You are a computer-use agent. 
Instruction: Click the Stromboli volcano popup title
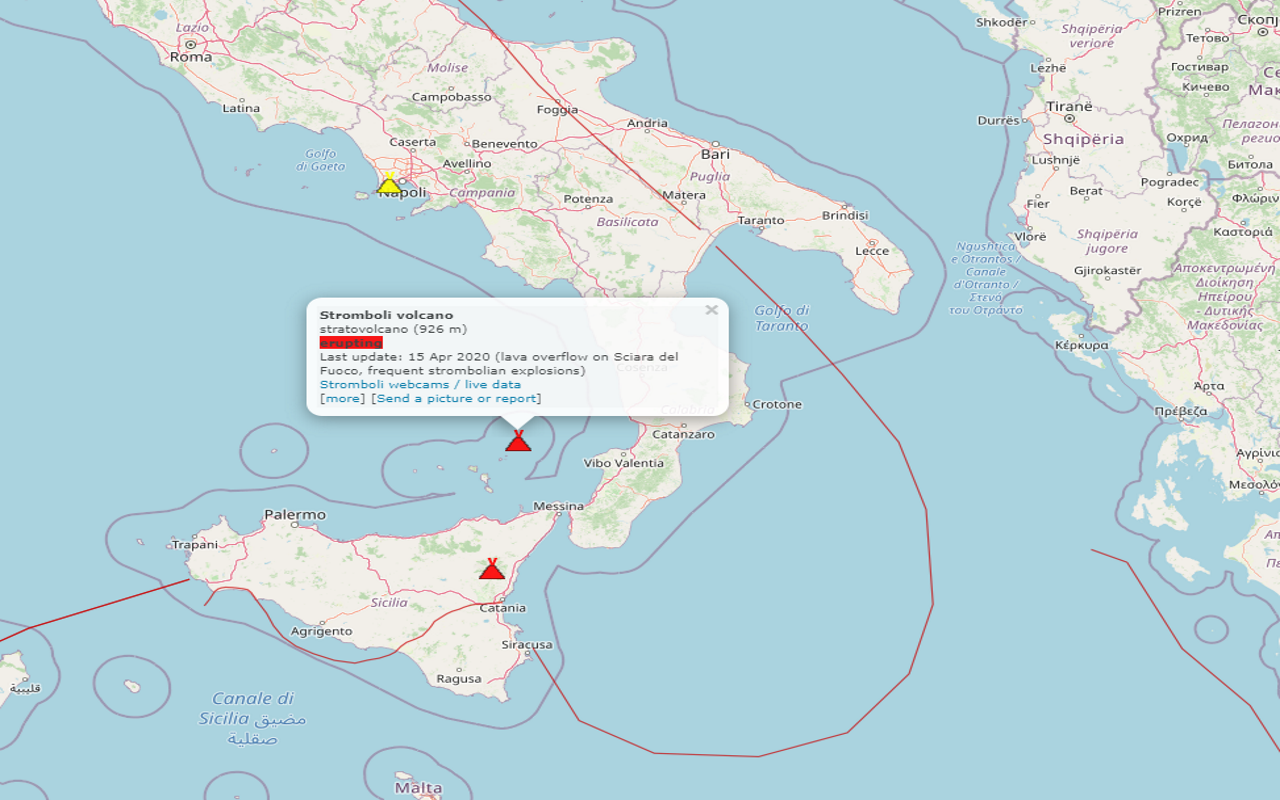coord(386,315)
